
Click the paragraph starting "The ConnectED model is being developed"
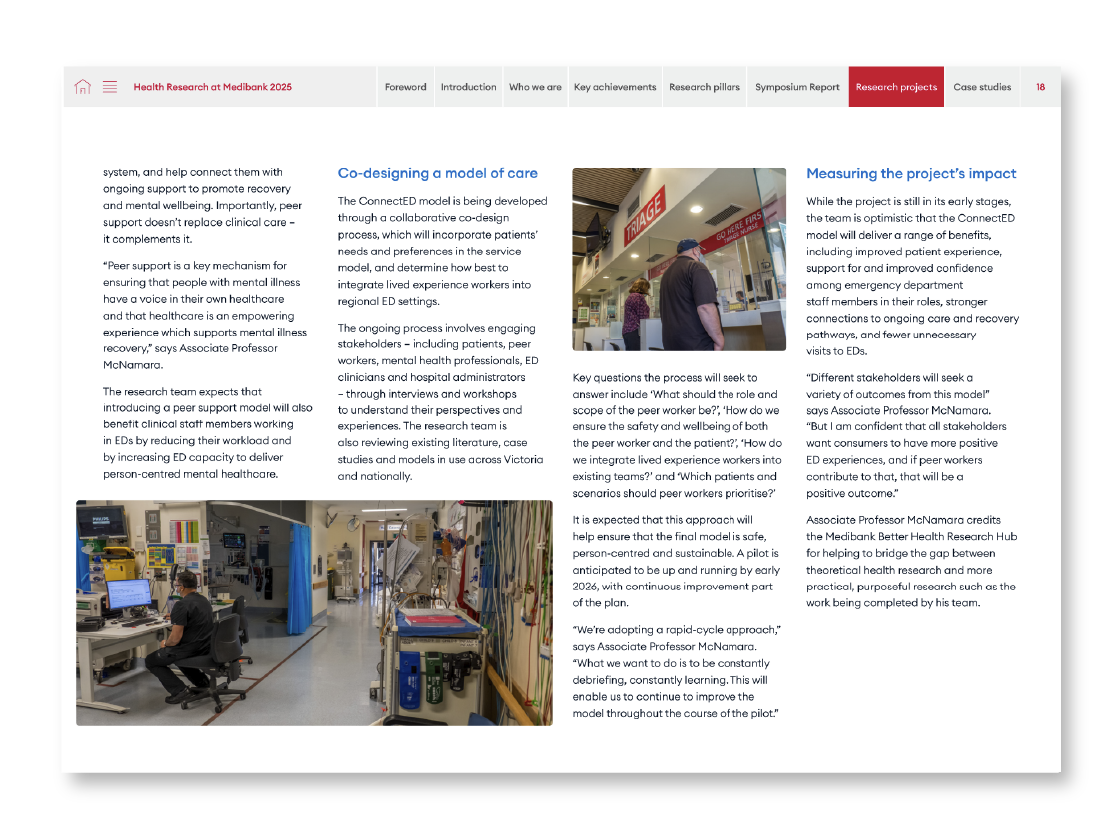coord(443,251)
